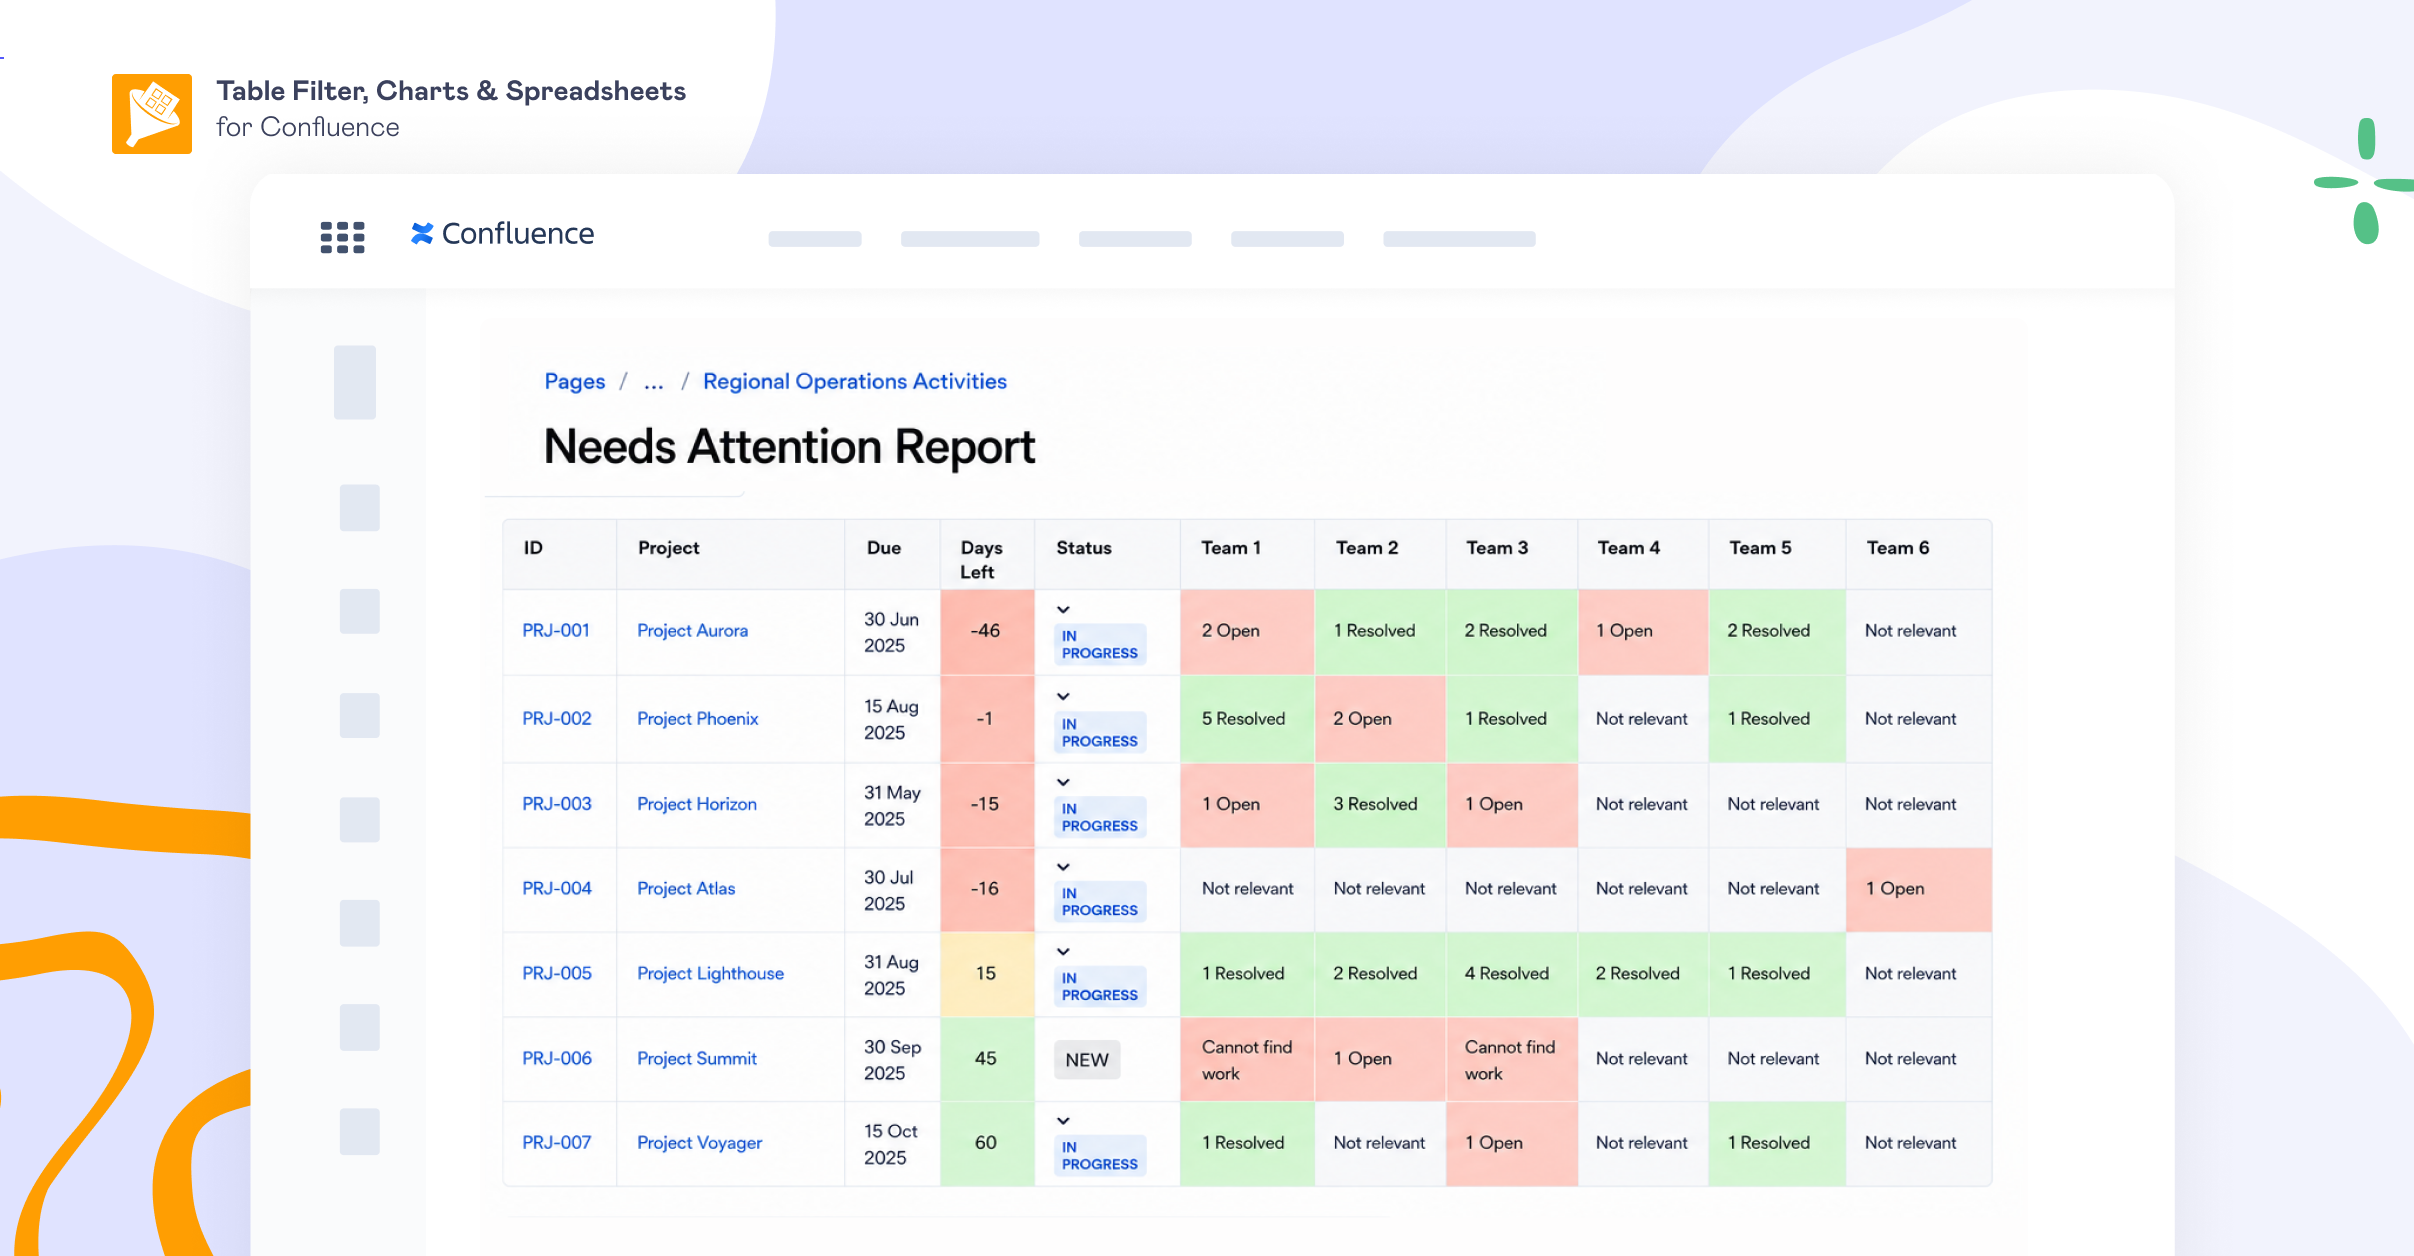
Task: Select '2 Open' Team 1 cell for Aurora
Action: pos(1247,632)
